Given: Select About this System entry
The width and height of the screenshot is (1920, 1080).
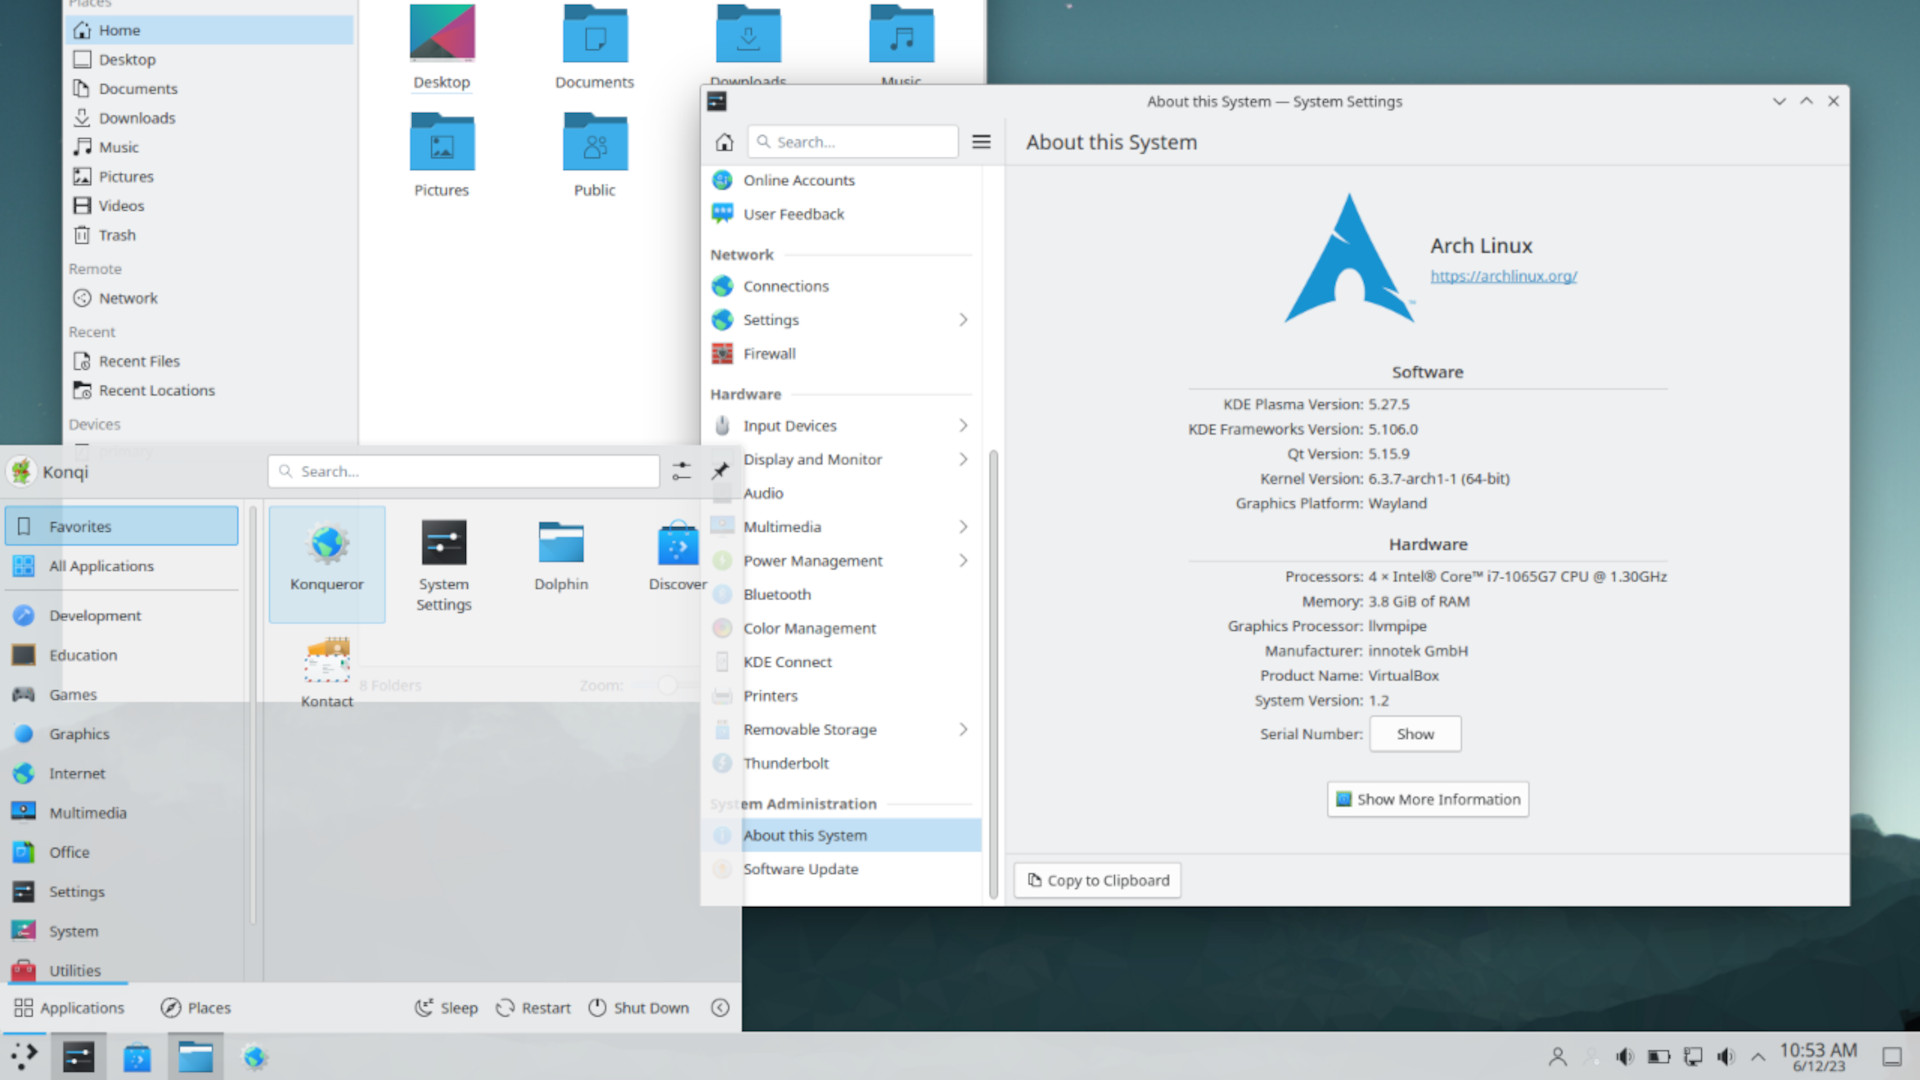Looking at the screenshot, I should [x=842, y=836].
